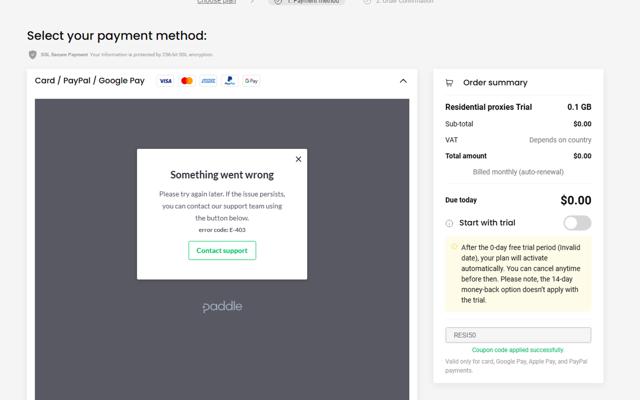This screenshot has width=640, height=400.
Task: Click the info icon beside Start with trial
Action: click(449, 223)
